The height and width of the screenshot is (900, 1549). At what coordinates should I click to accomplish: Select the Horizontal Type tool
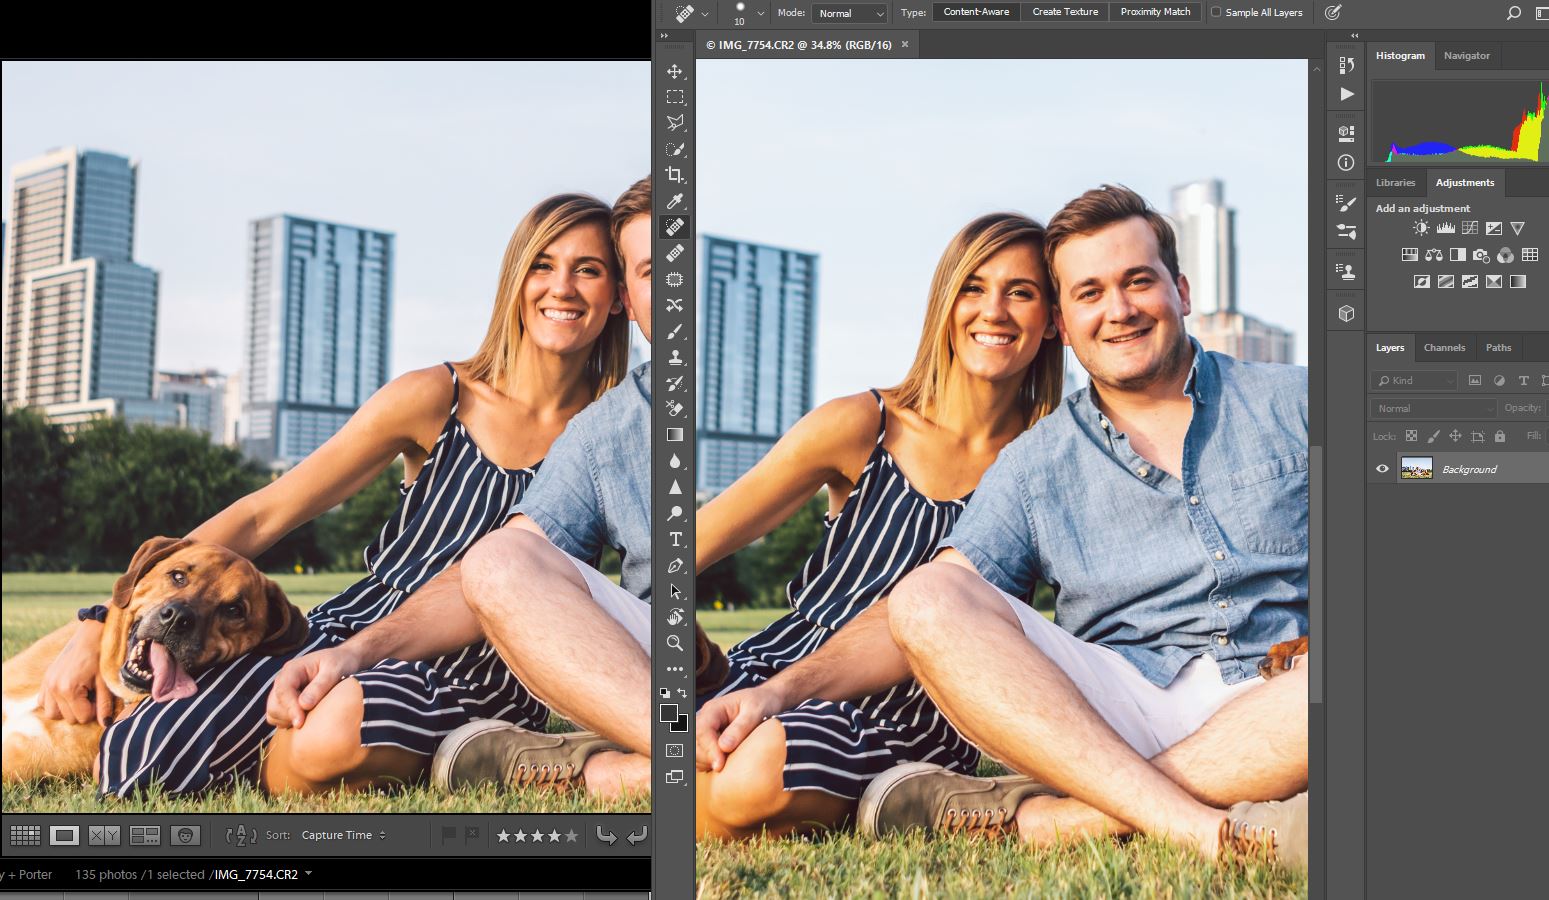coord(675,539)
